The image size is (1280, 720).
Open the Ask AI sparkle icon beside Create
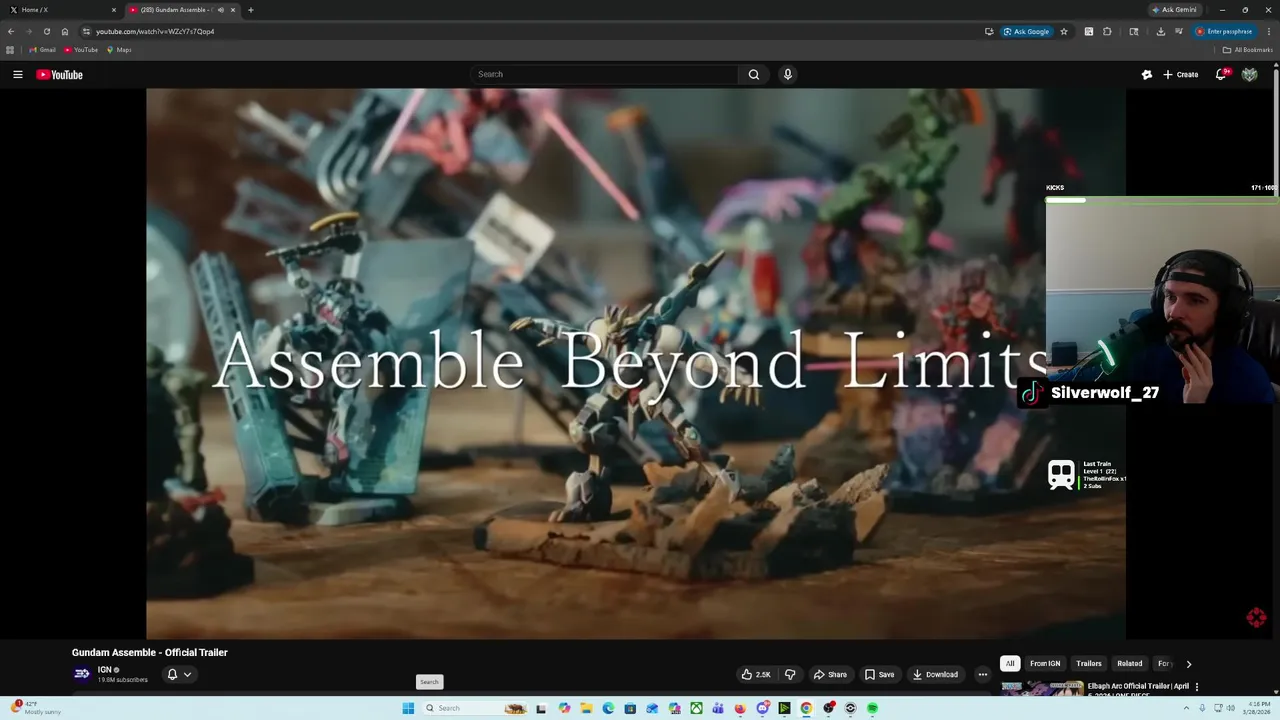[x=1147, y=74]
